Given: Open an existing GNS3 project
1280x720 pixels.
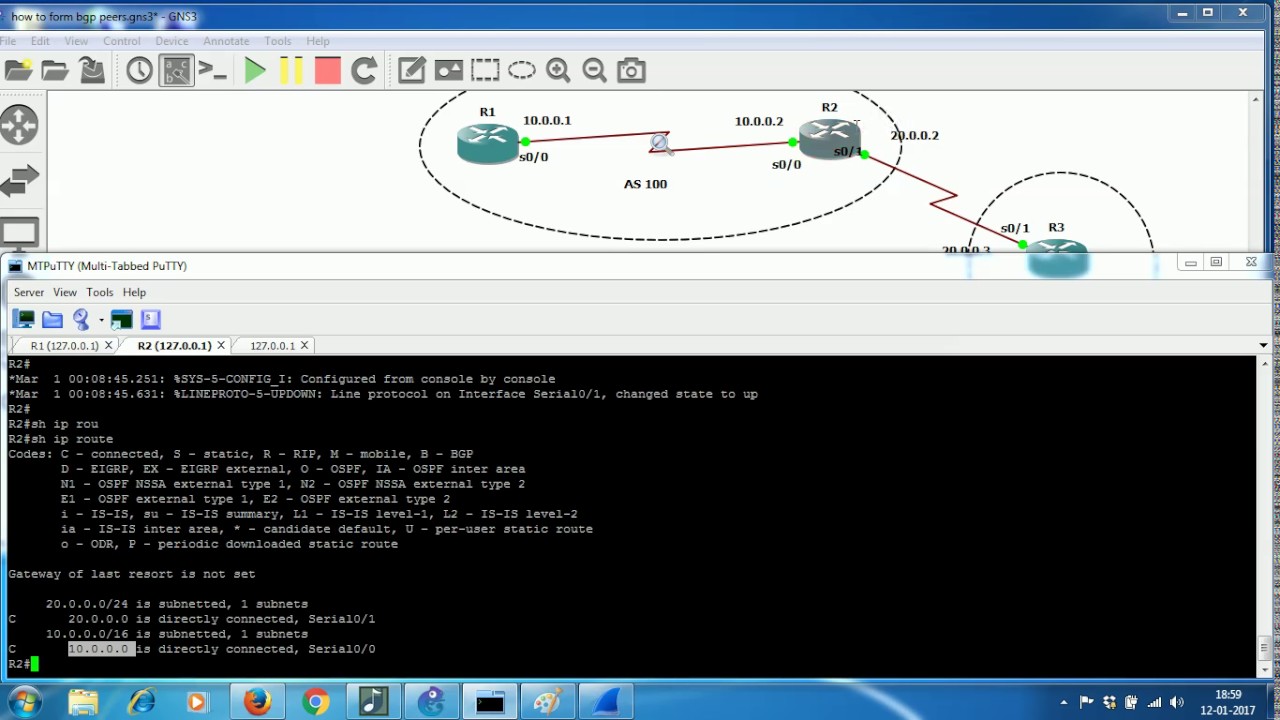Looking at the screenshot, I should pos(55,70).
